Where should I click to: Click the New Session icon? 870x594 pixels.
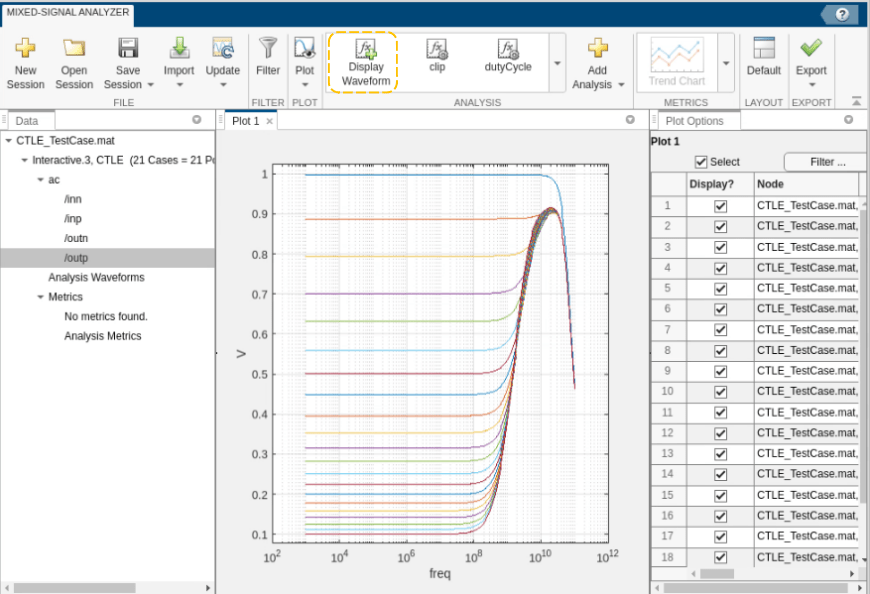[25, 48]
